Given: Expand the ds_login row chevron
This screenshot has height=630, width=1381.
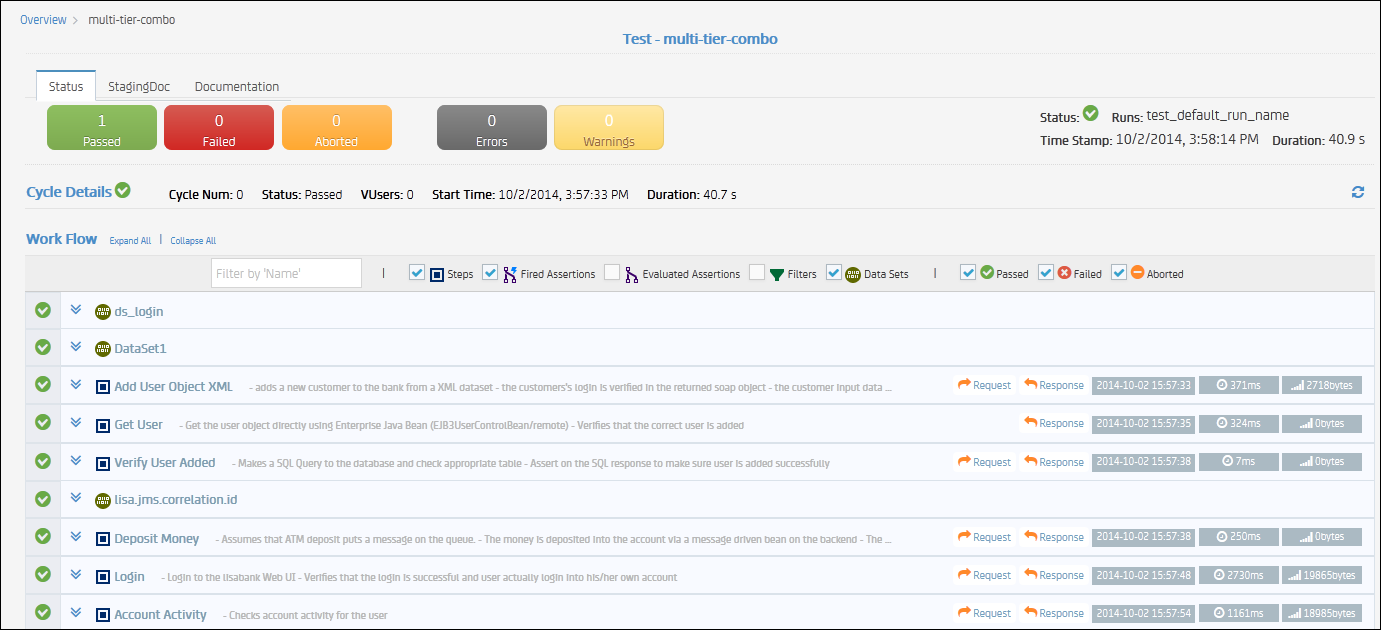Looking at the screenshot, I should pyautogui.click(x=76, y=310).
